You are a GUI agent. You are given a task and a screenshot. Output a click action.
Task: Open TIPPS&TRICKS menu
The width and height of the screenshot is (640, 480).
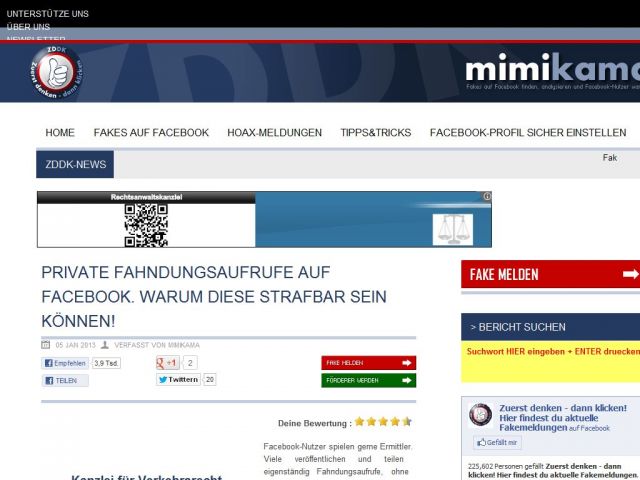tap(376, 133)
